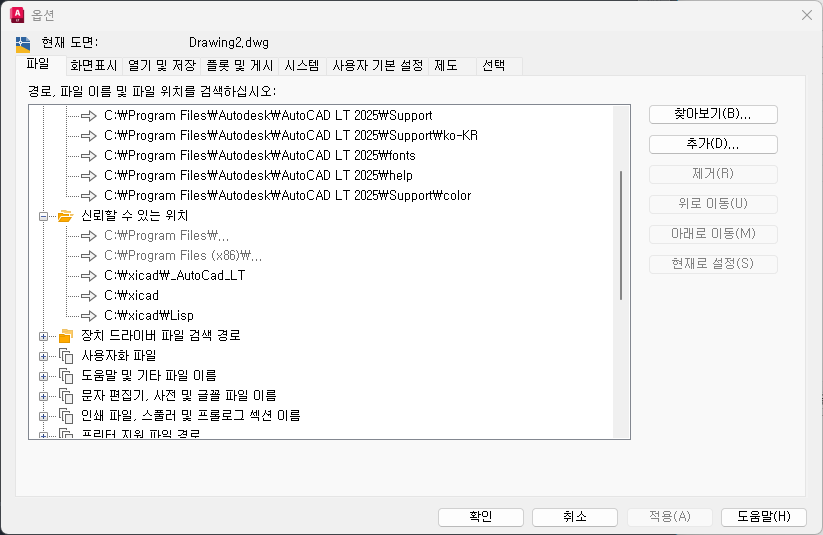This screenshot has width=823, height=535.
Task: Click the arrow icon beside the Support\ko-KR path
Action: (89, 136)
